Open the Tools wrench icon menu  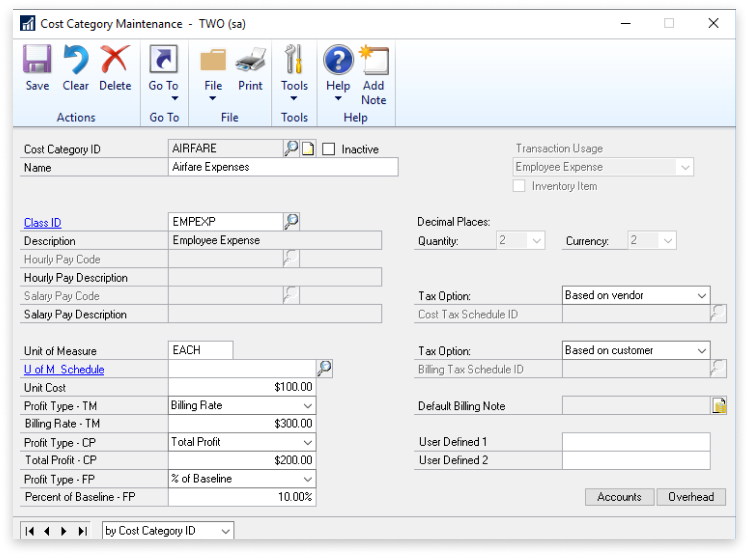tap(294, 59)
